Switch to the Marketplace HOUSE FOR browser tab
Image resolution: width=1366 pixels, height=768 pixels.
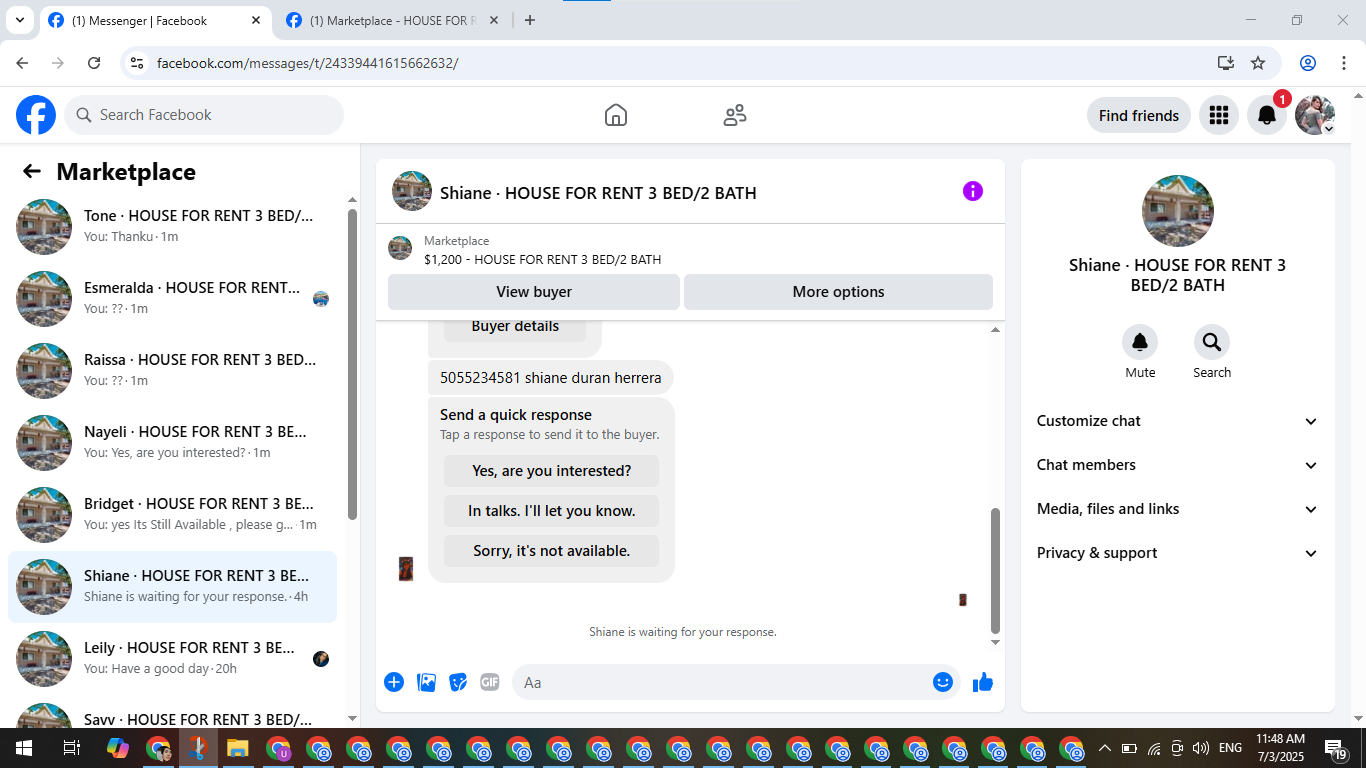pyautogui.click(x=392, y=20)
